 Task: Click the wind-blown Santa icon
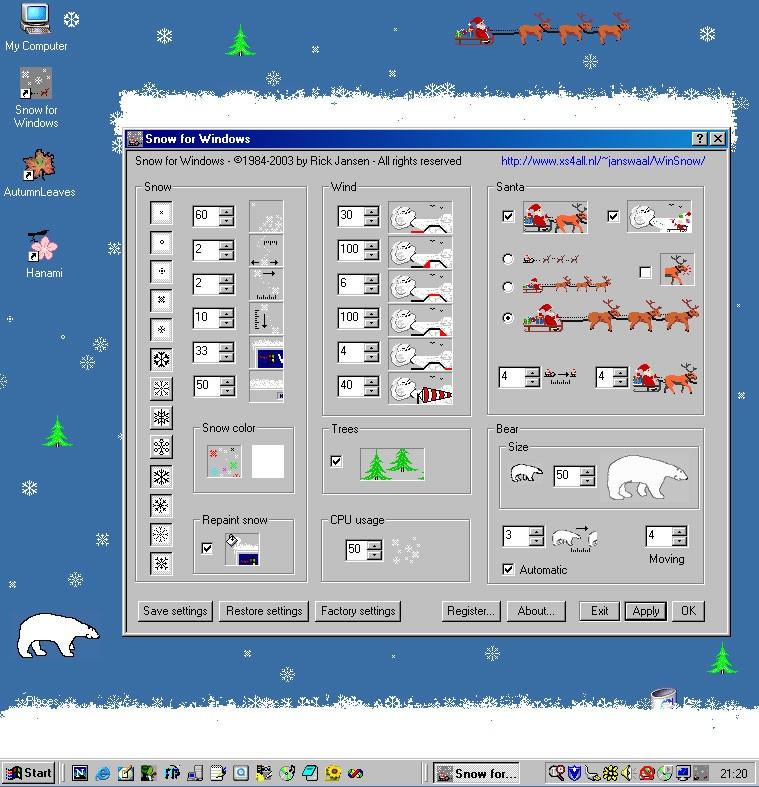pos(659,216)
